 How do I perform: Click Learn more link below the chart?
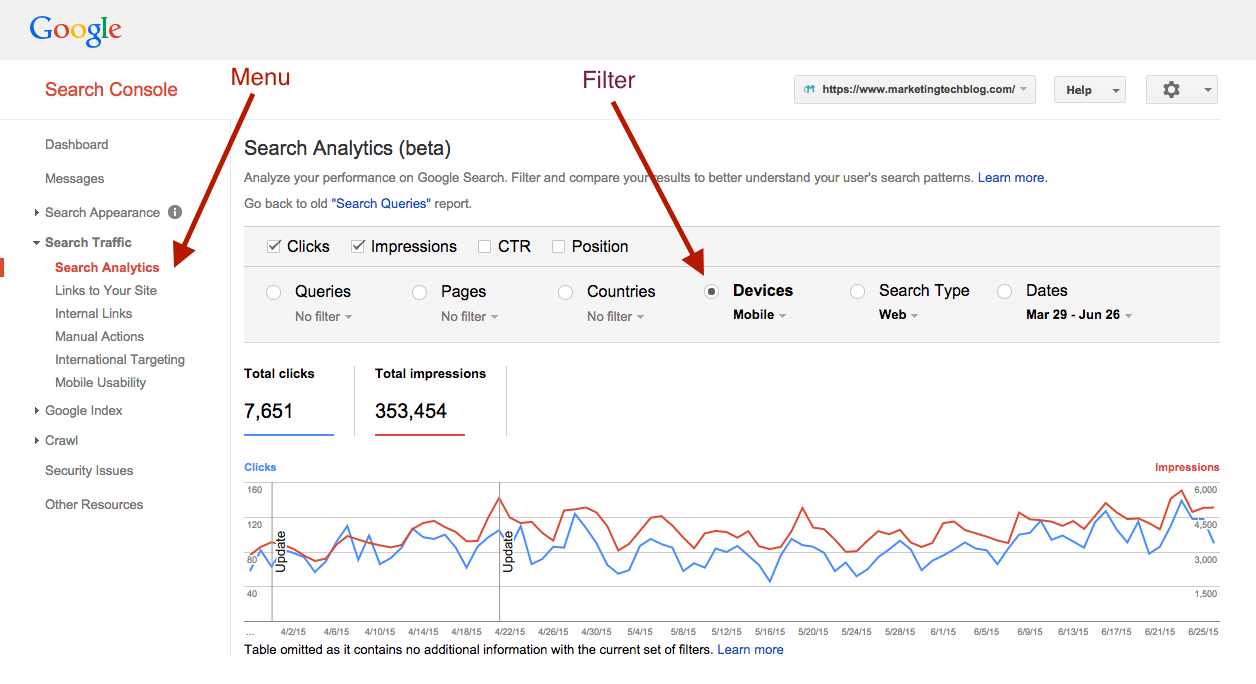coord(750,650)
